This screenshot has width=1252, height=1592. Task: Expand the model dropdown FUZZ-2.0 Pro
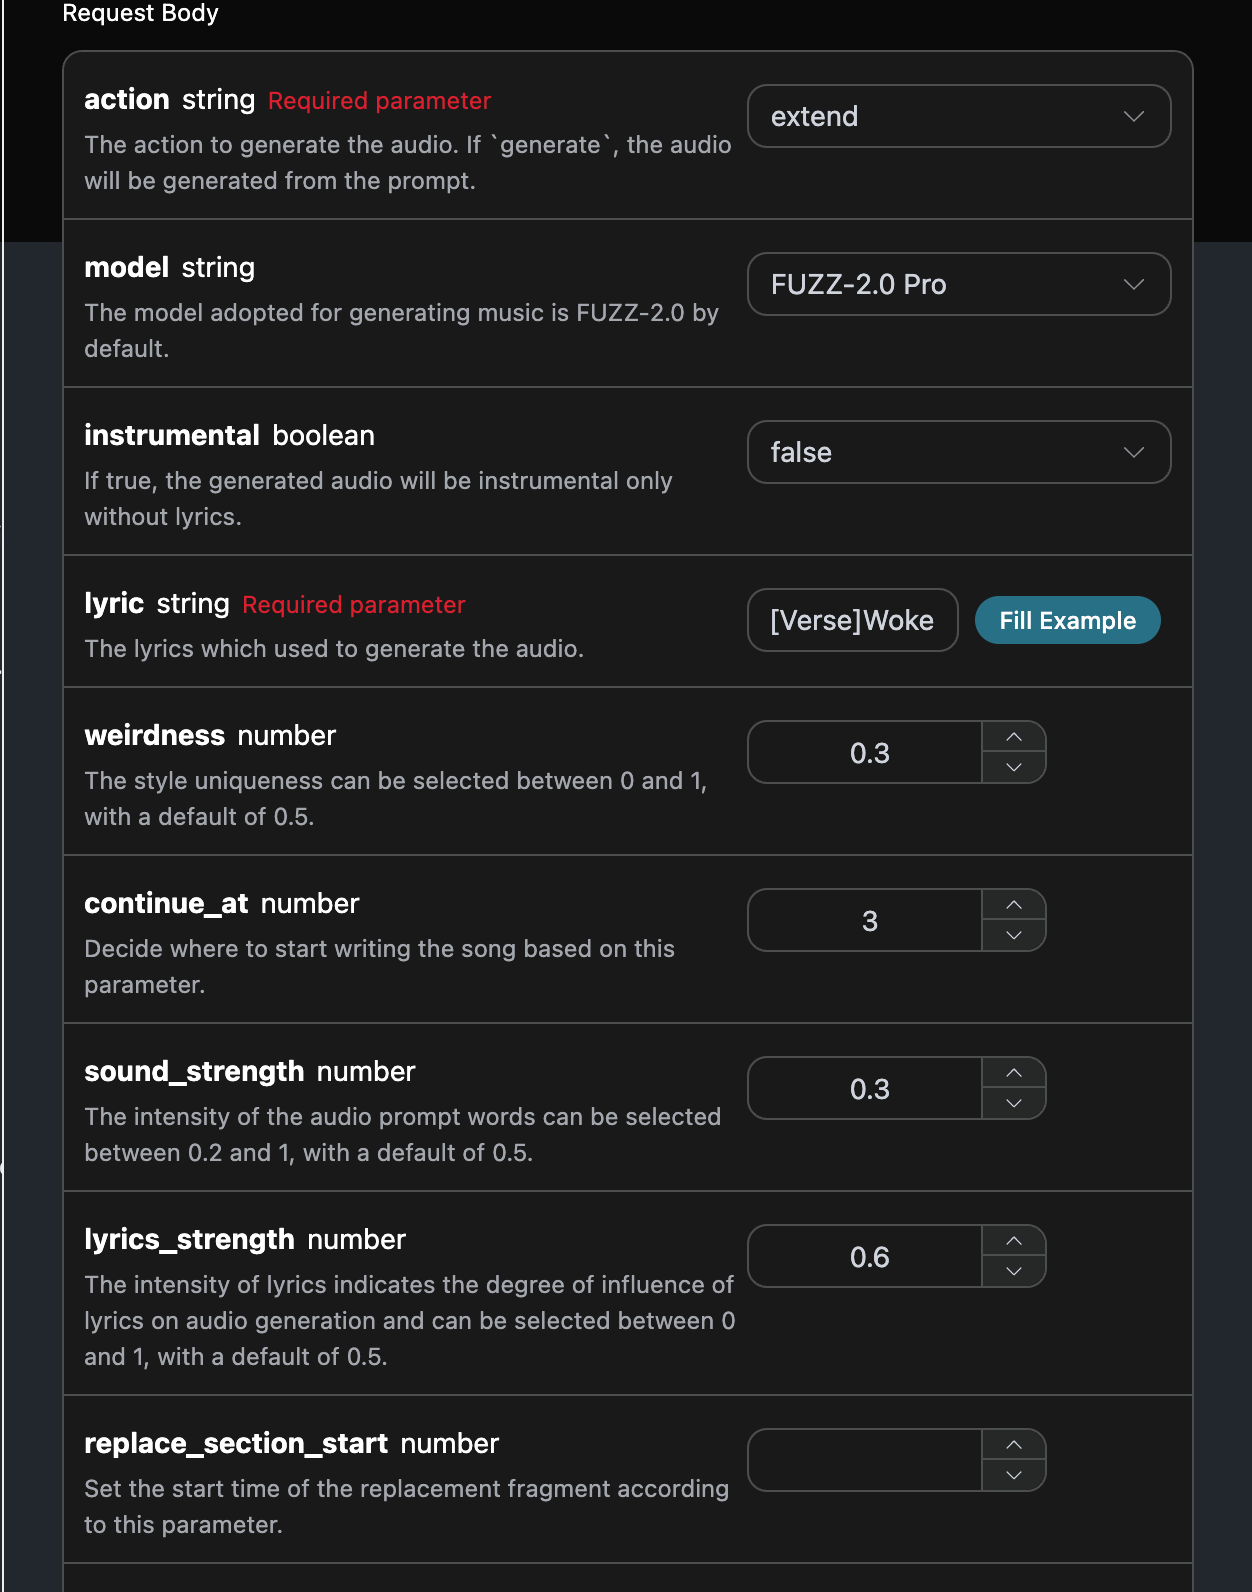click(958, 284)
